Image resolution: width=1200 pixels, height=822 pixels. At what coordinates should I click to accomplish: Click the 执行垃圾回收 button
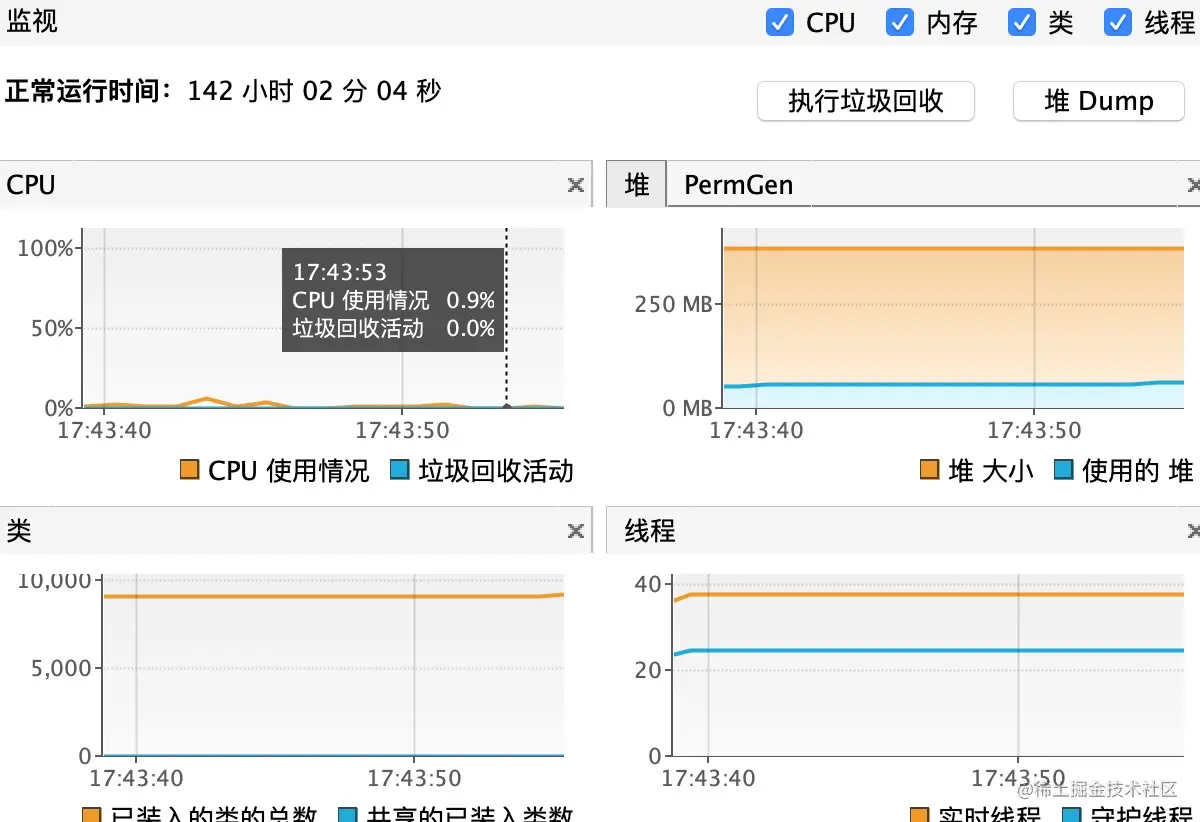(865, 101)
